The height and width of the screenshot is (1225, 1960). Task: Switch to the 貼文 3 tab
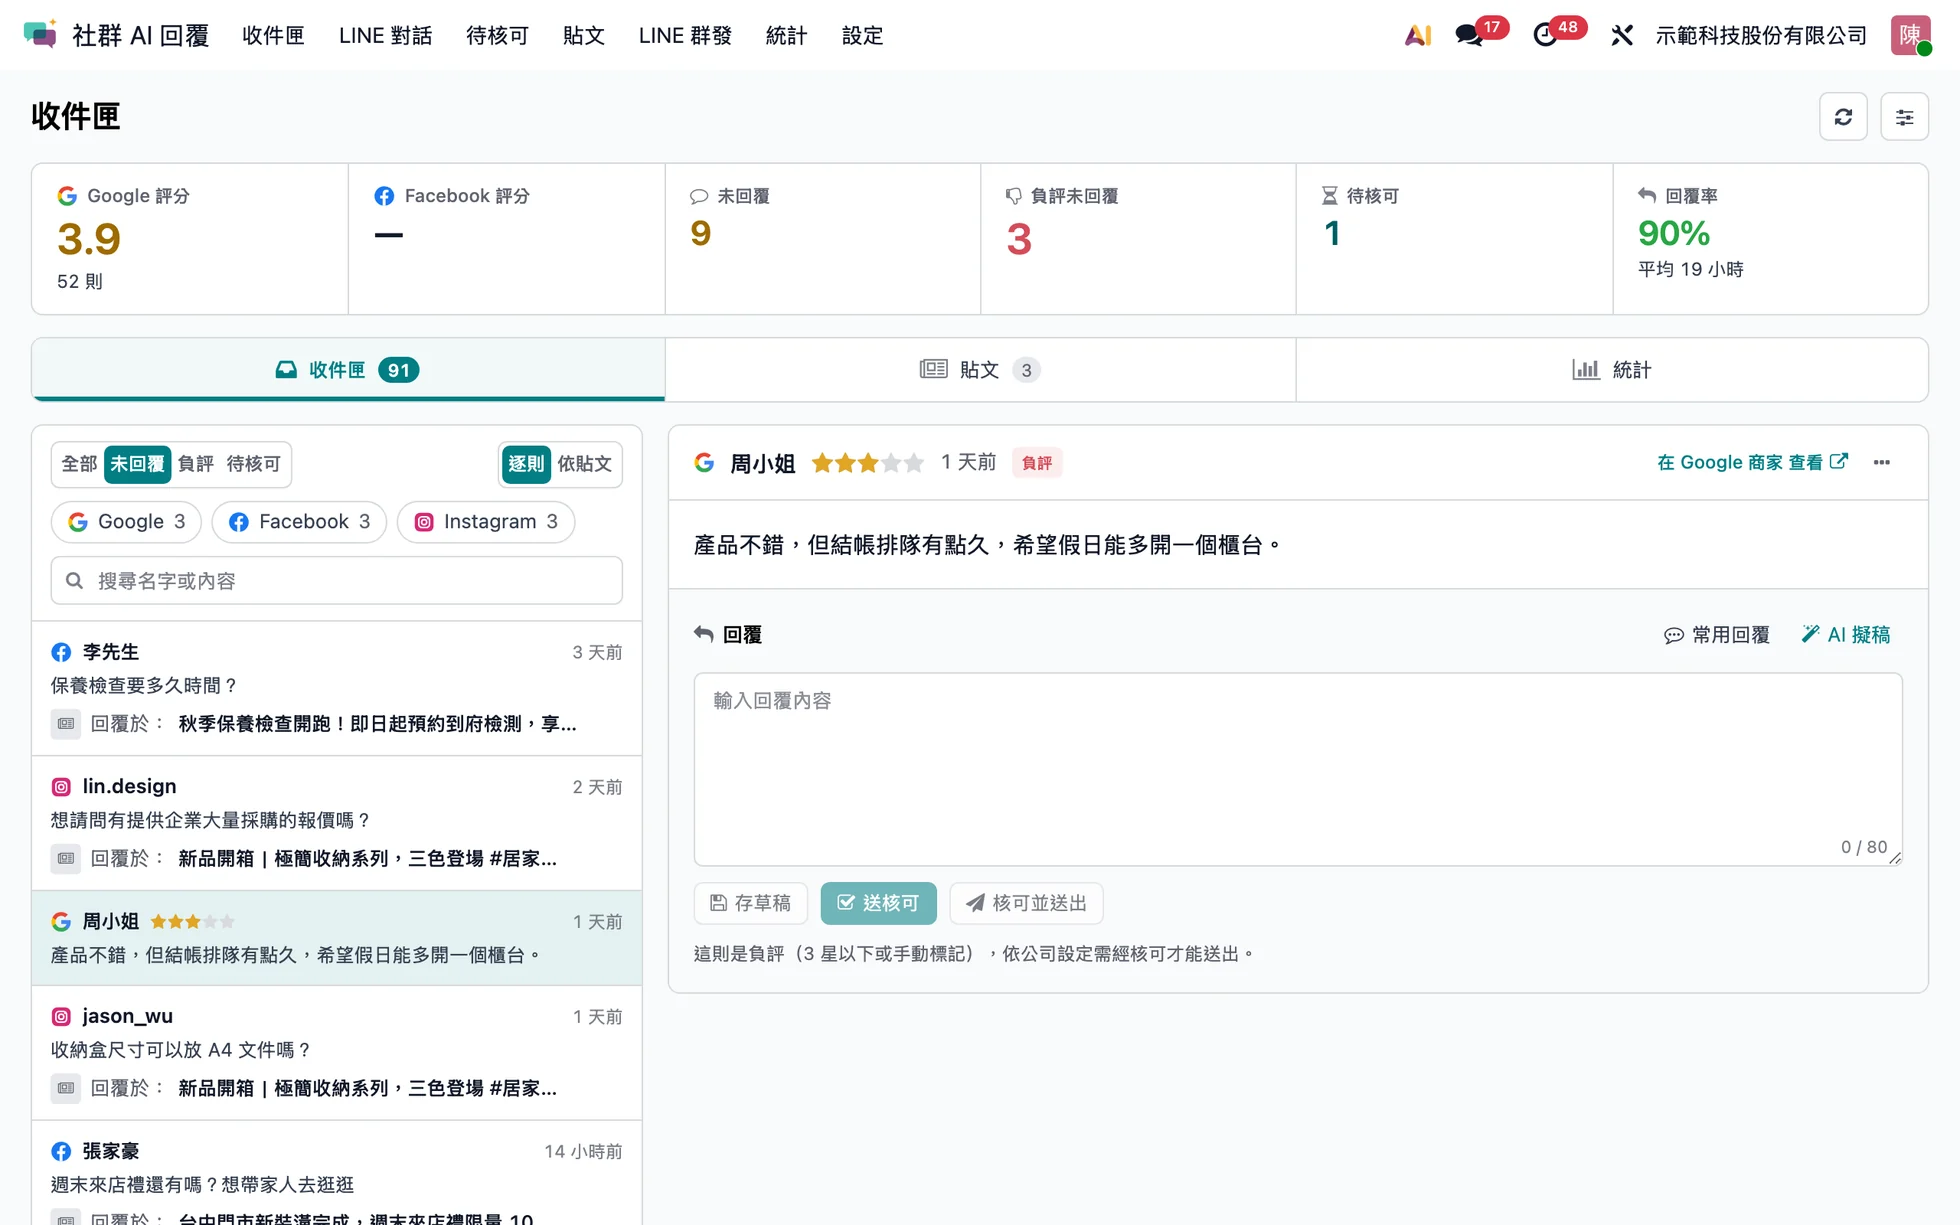980,370
